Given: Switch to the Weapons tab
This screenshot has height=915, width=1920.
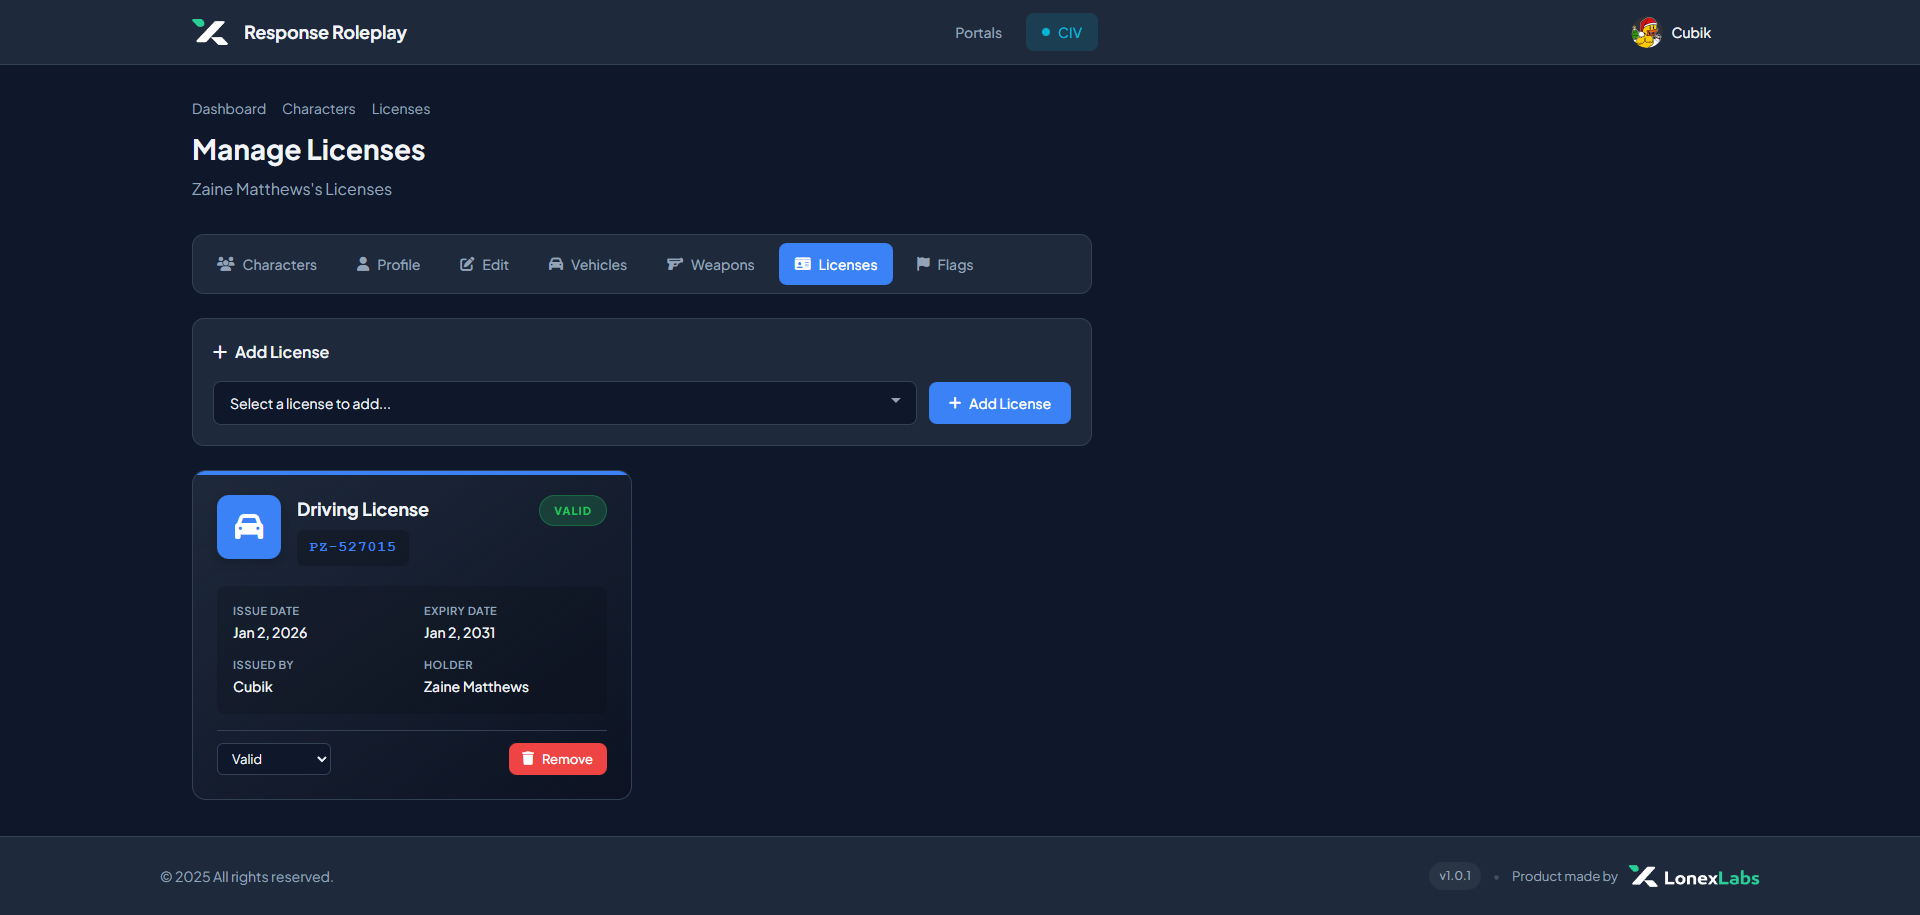Looking at the screenshot, I should [x=711, y=264].
